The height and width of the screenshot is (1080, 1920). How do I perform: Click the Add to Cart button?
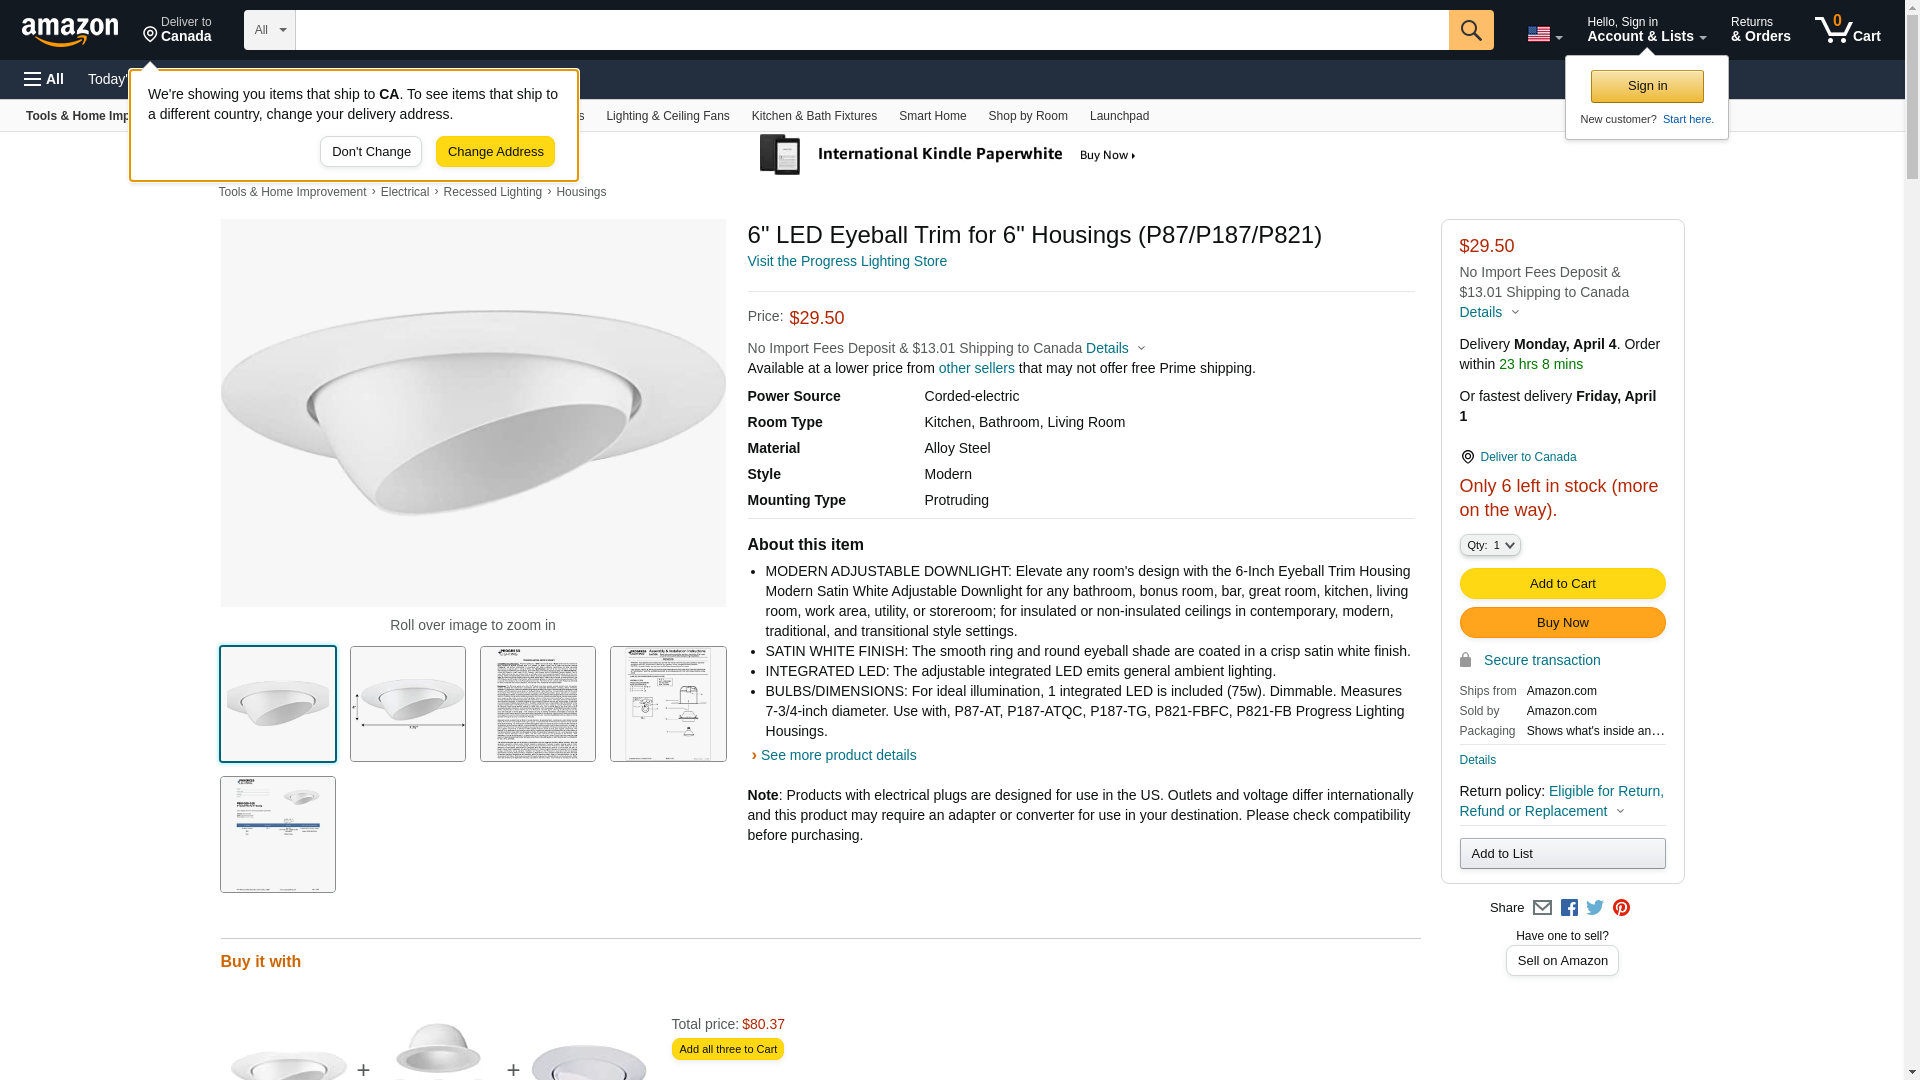coord(1562,584)
